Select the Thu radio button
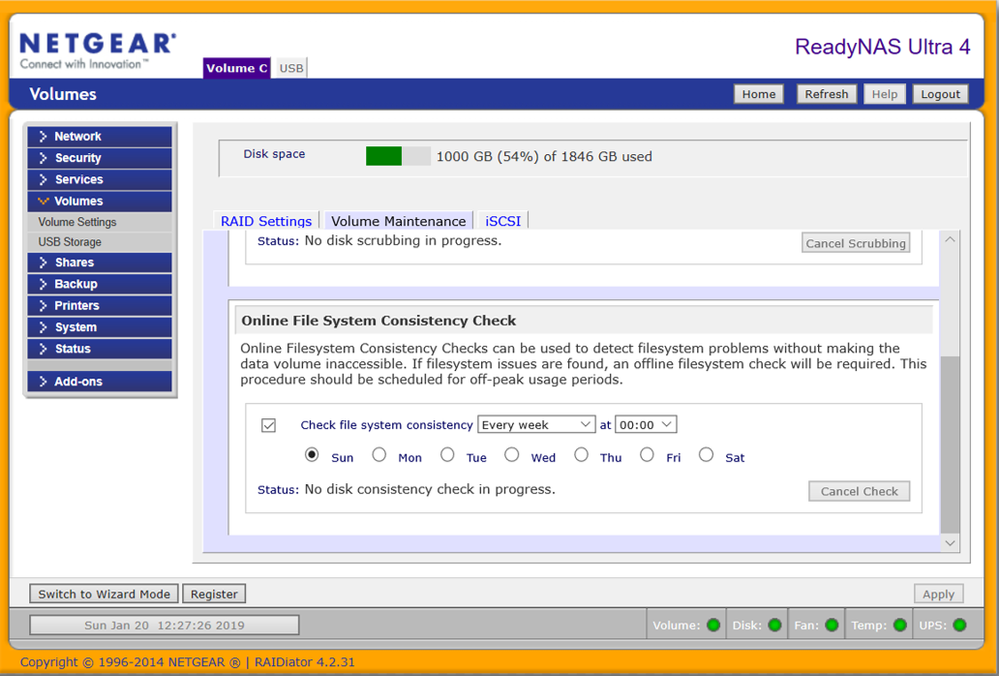 581,455
